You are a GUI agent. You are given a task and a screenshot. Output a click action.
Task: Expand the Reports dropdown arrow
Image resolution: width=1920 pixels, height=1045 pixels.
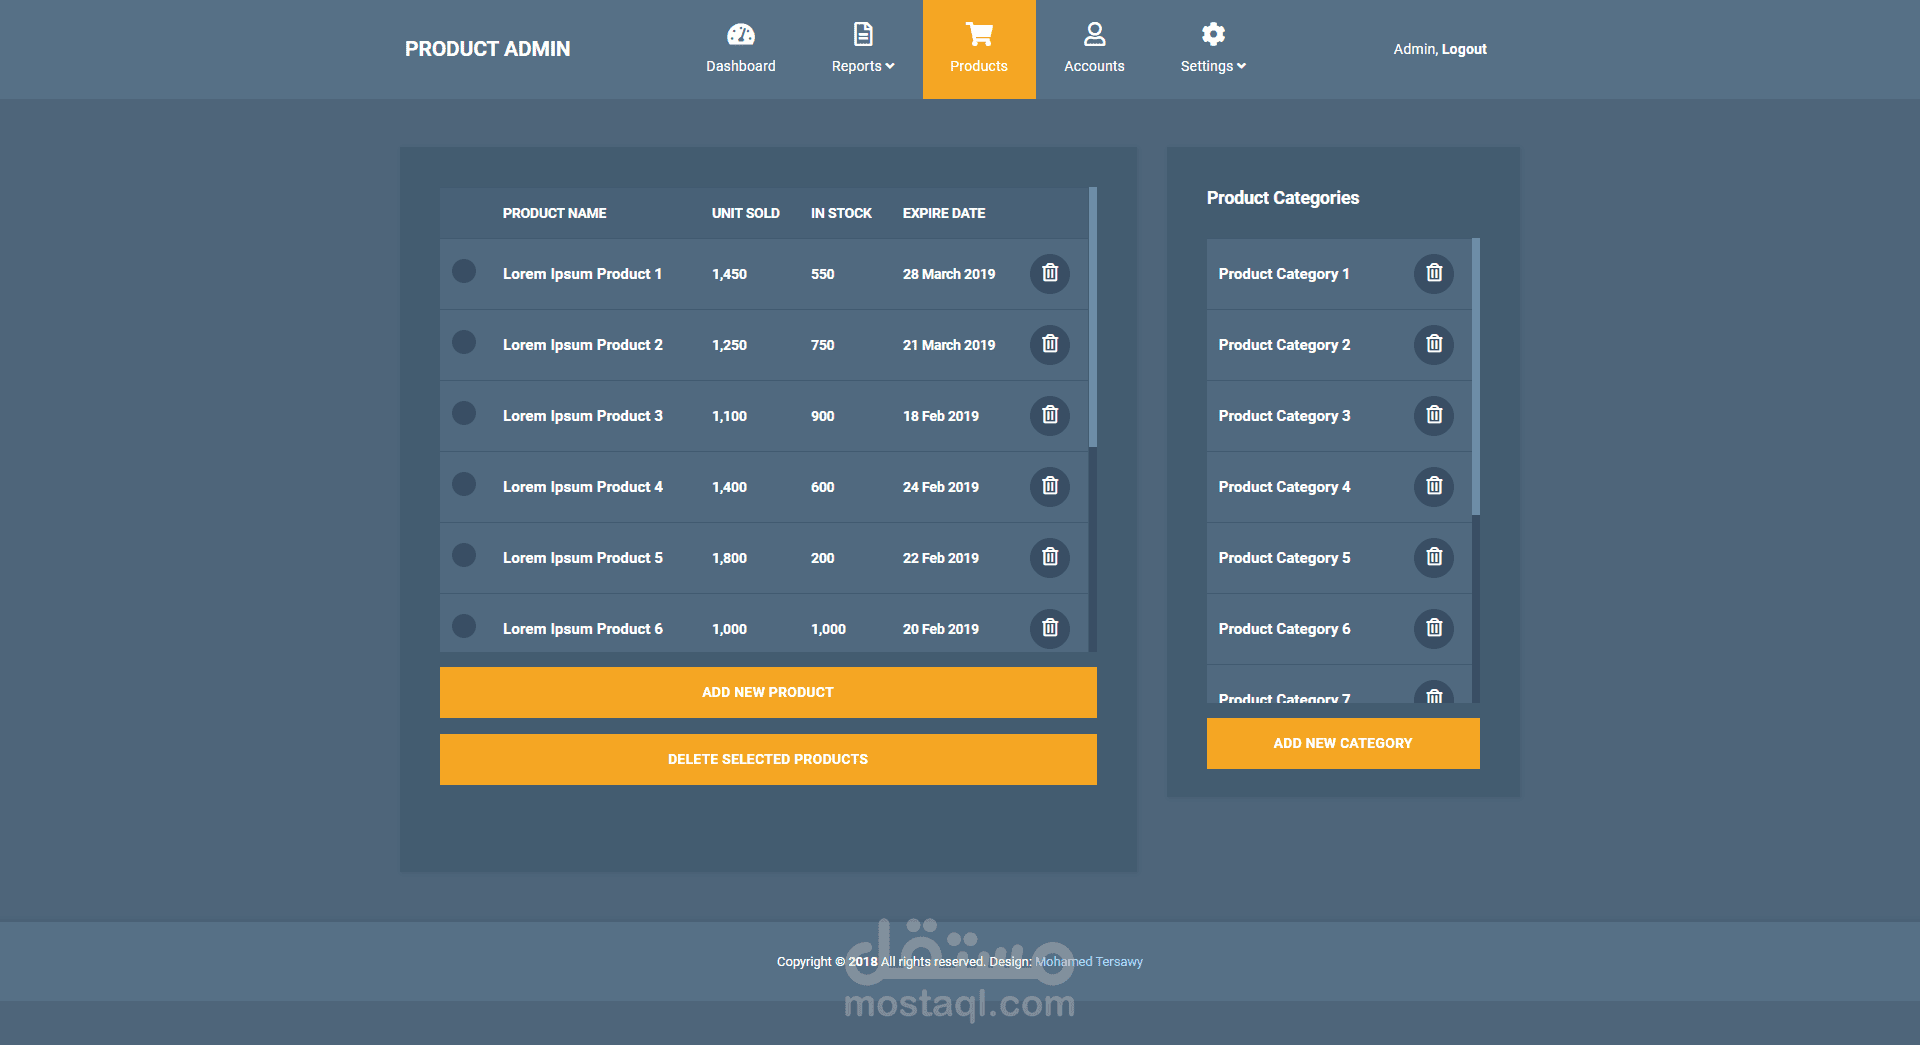pyautogui.click(x=890, y=66)
